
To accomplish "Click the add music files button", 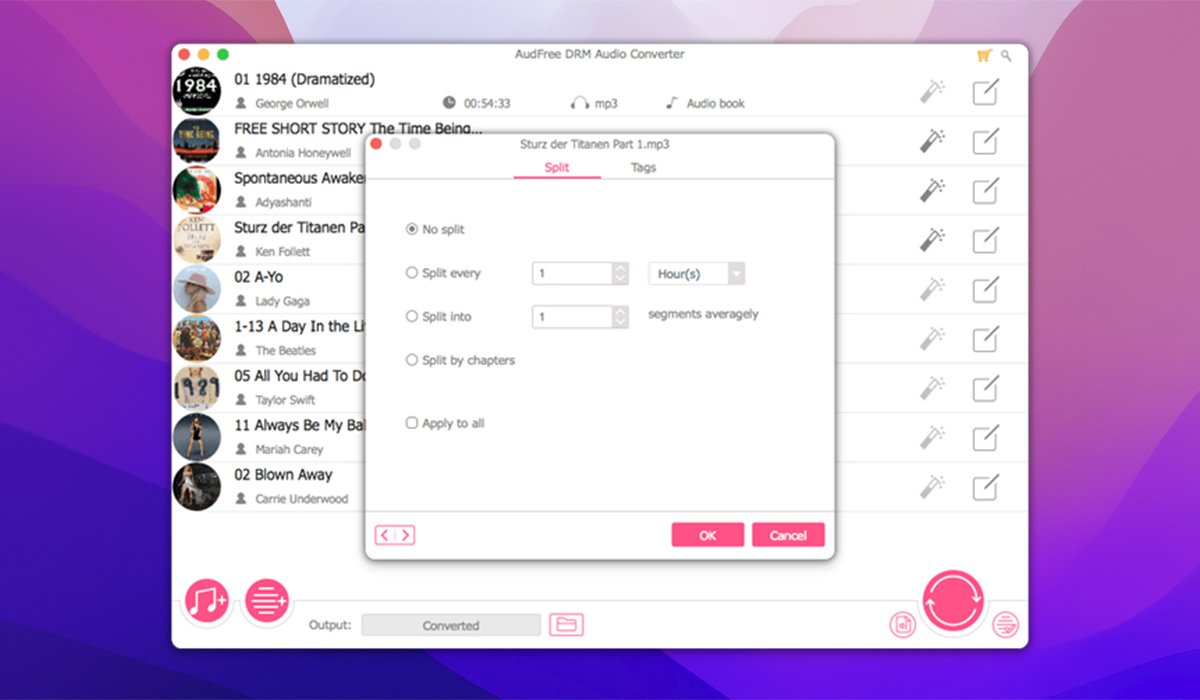I will point(207,602).
